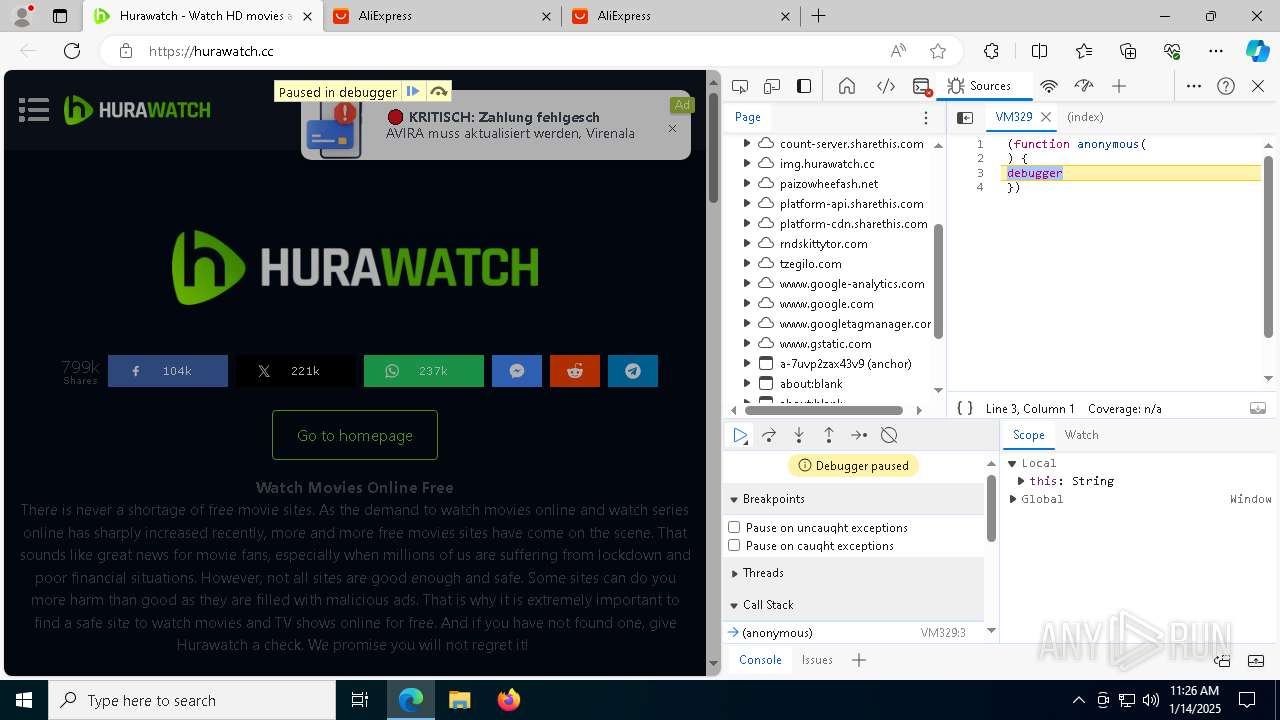Click Windows taskbar search box
The width and height of the screenshot is (1280, 720).
pos(193,700)
